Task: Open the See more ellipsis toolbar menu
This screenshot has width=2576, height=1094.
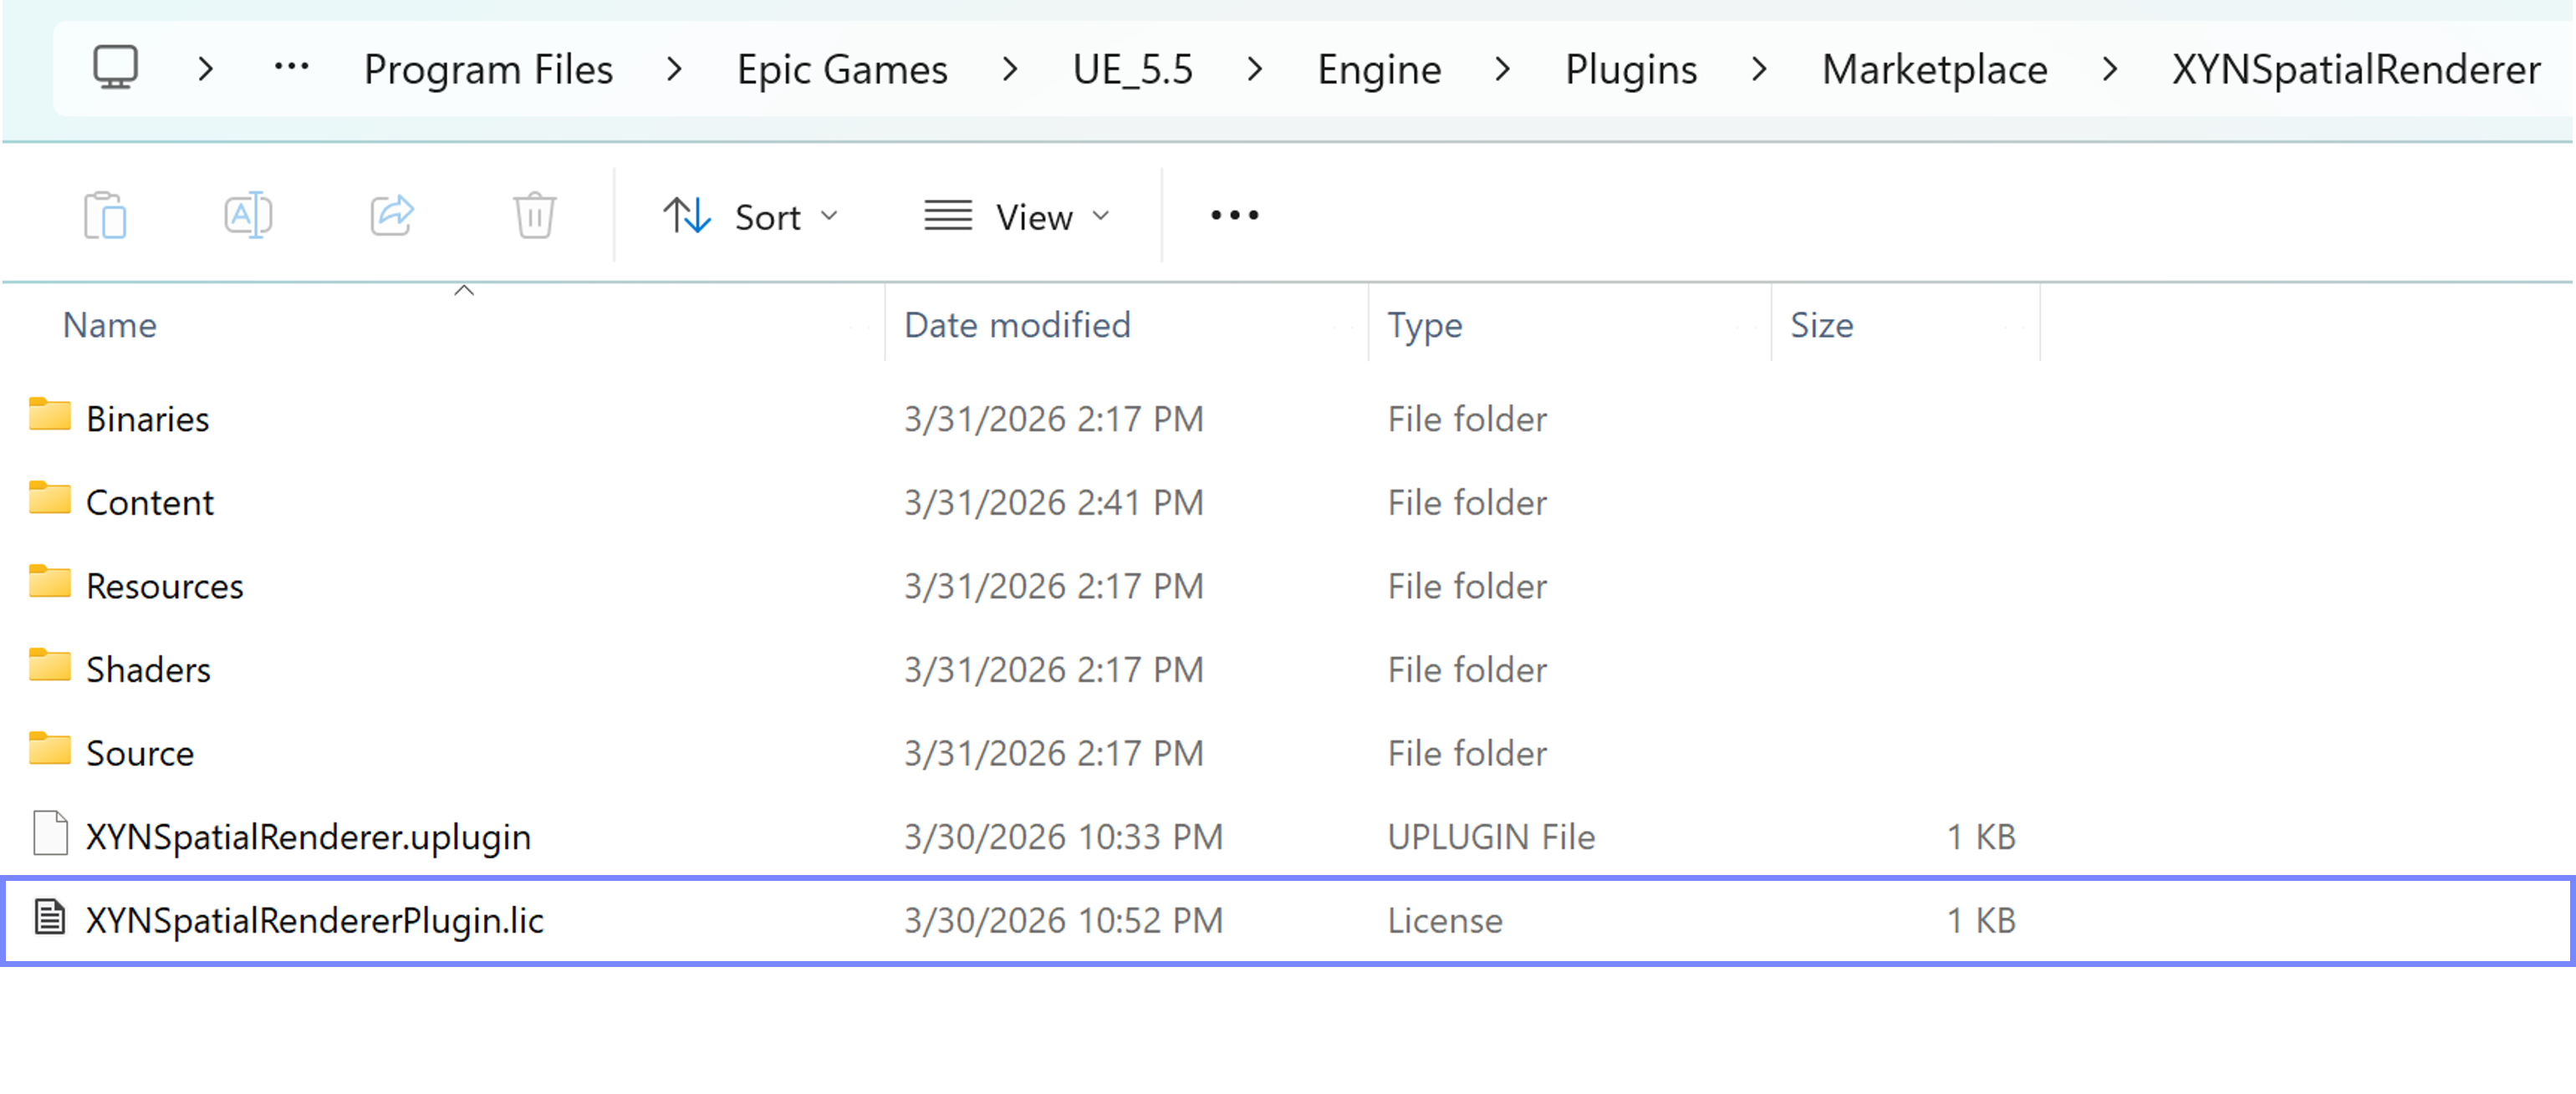Action: (1234, 215)
